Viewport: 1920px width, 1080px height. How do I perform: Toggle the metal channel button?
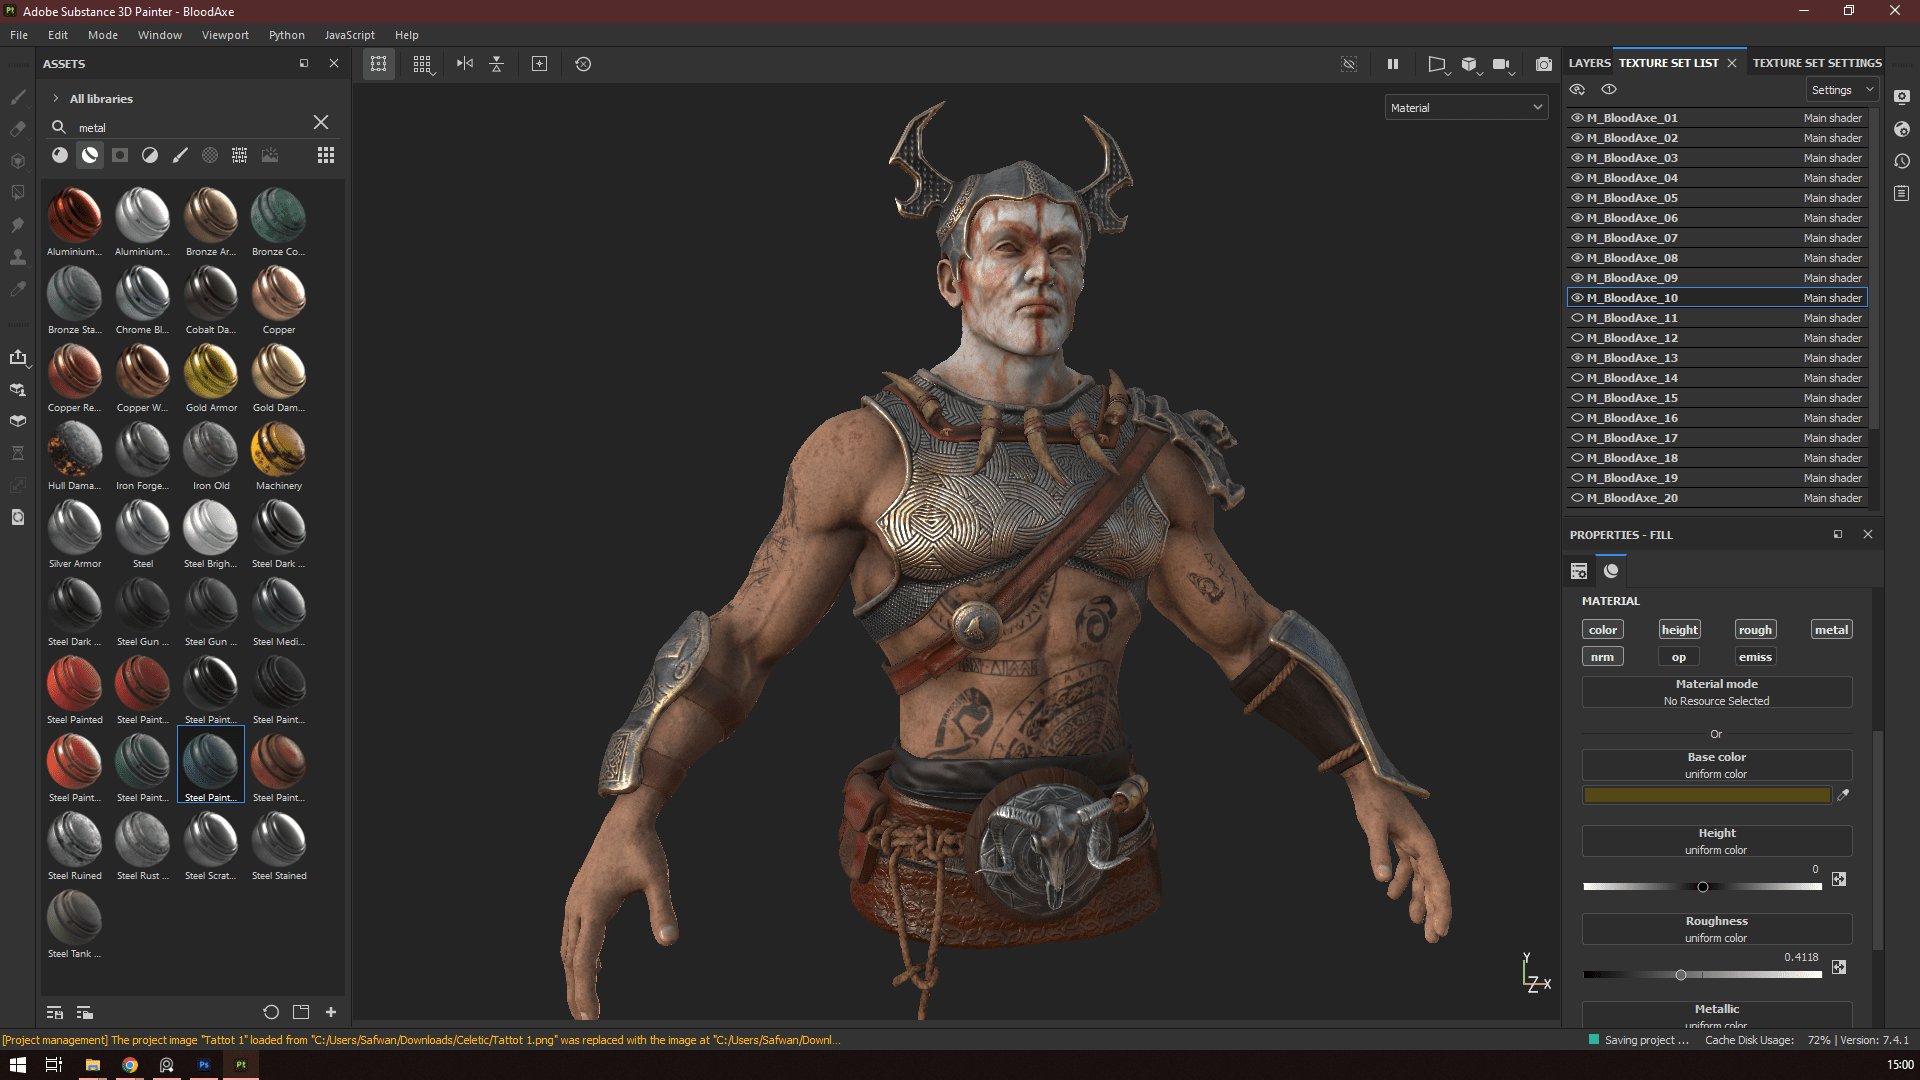1831,629
